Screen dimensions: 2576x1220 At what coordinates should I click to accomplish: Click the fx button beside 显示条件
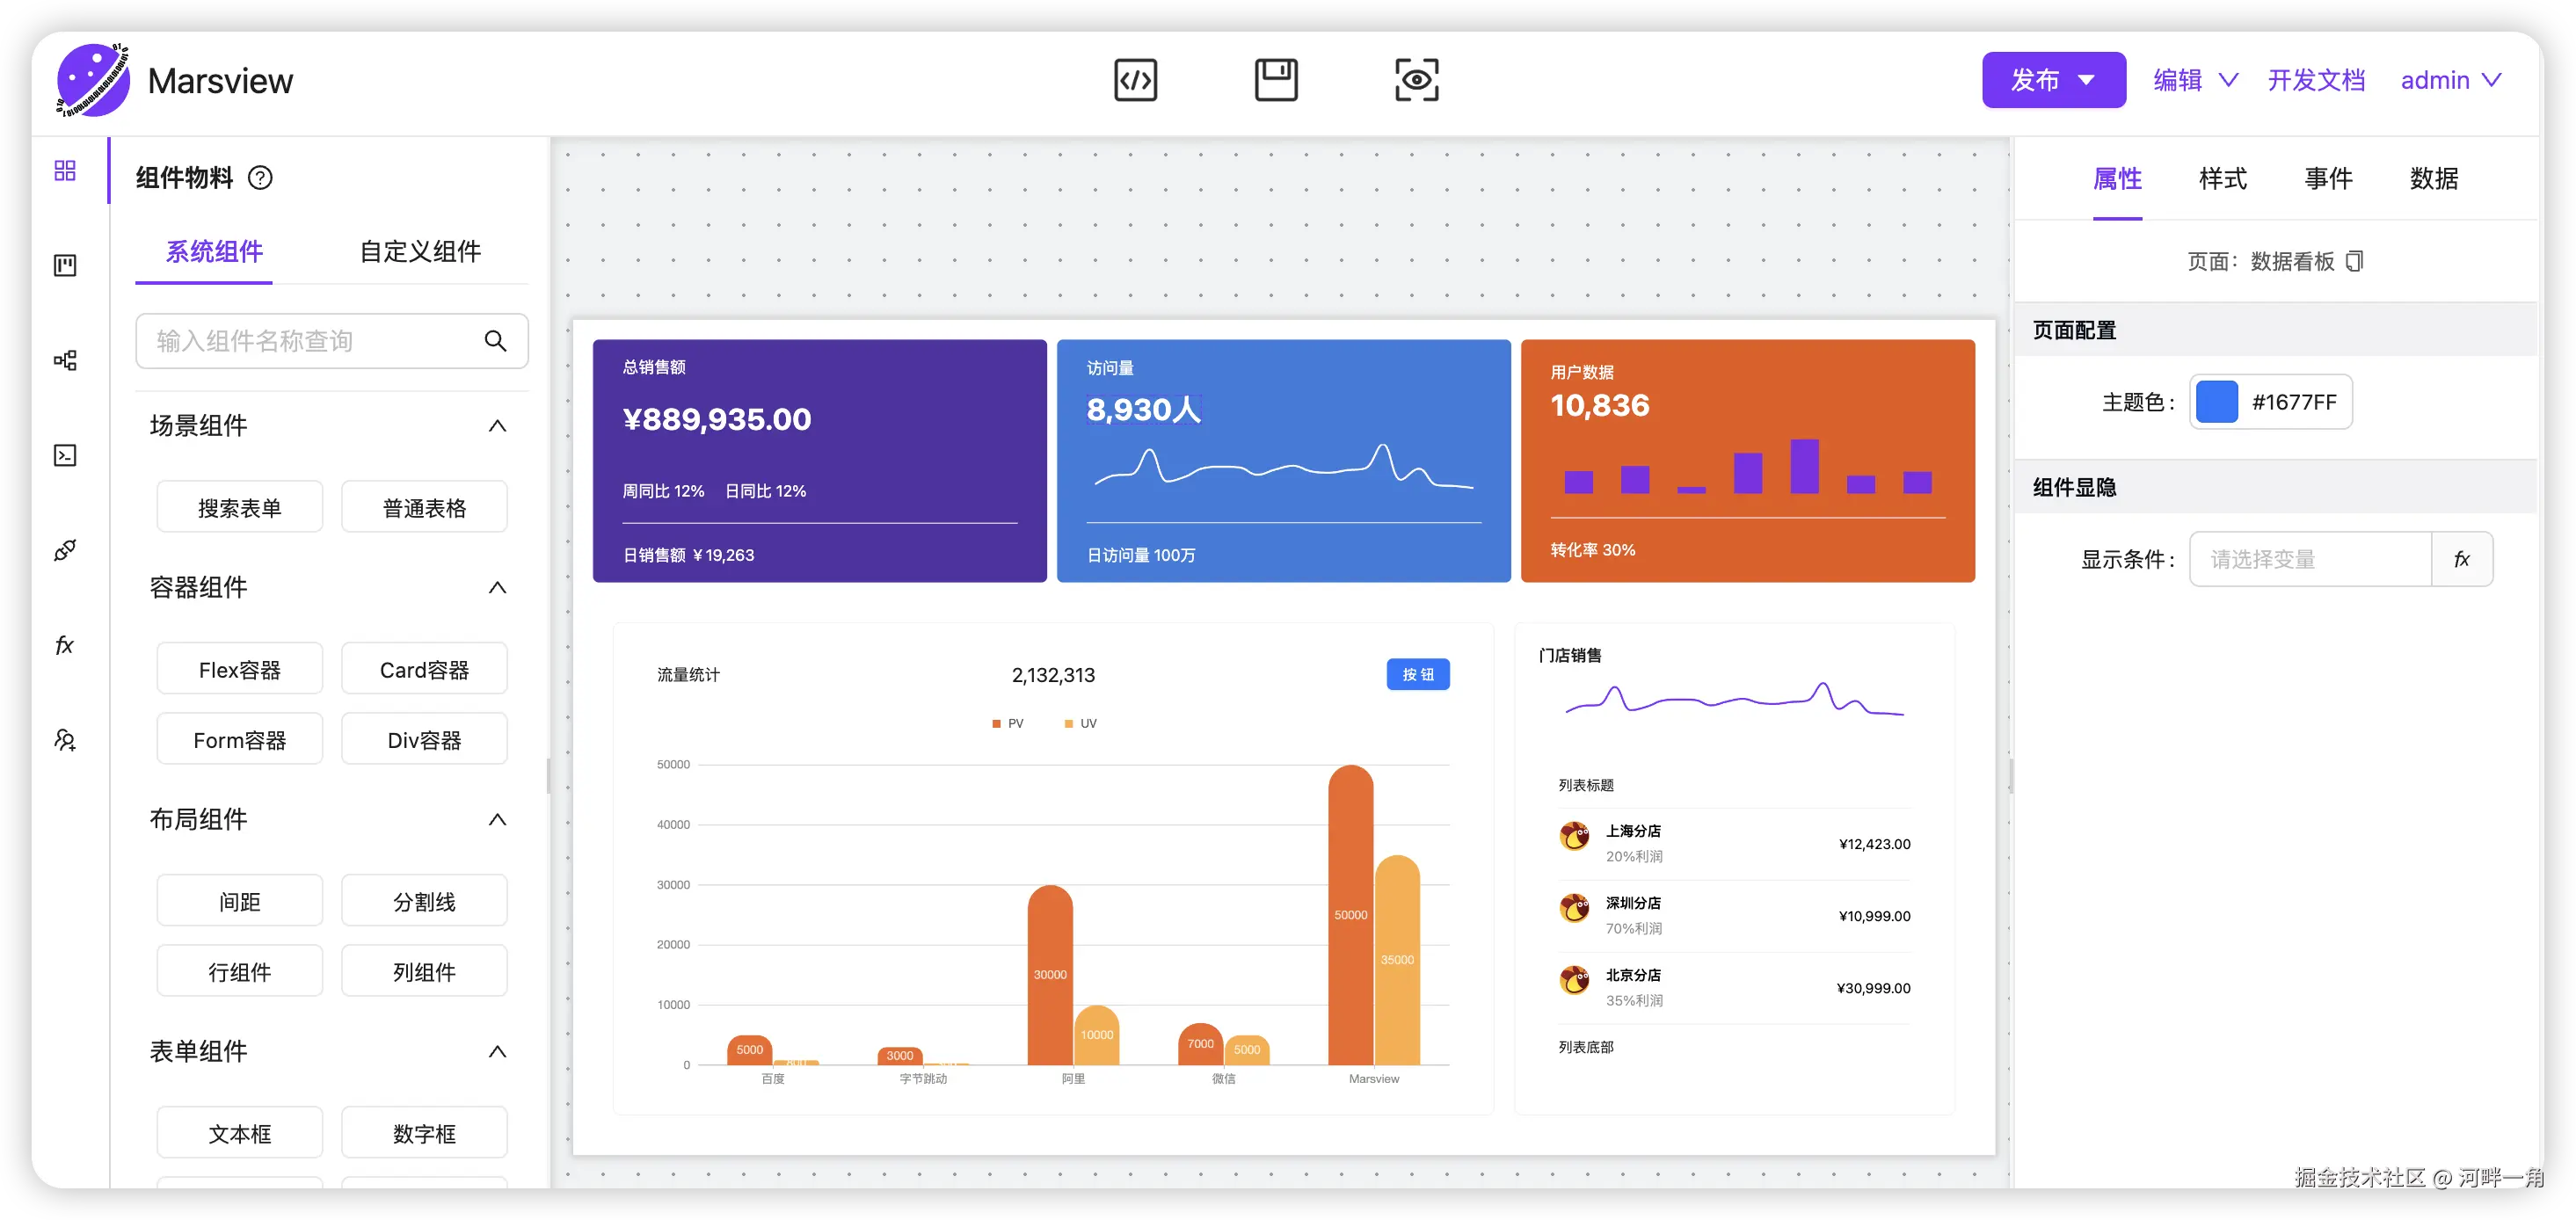(x=2461, y=559)
